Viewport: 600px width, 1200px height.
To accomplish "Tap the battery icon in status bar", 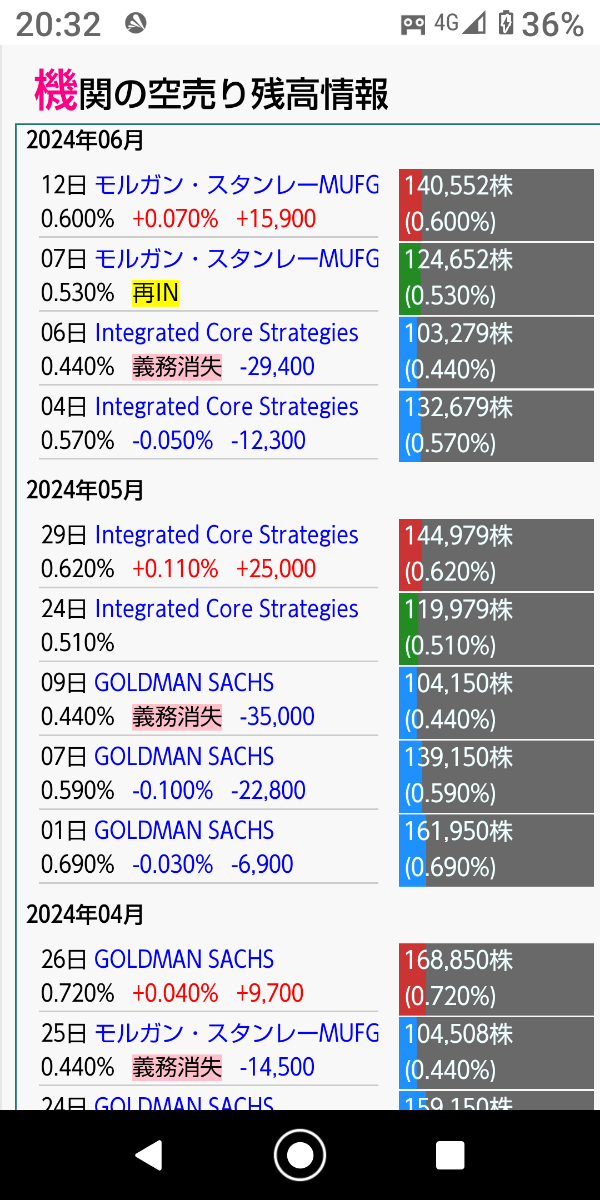I will [x=506, y=24].
